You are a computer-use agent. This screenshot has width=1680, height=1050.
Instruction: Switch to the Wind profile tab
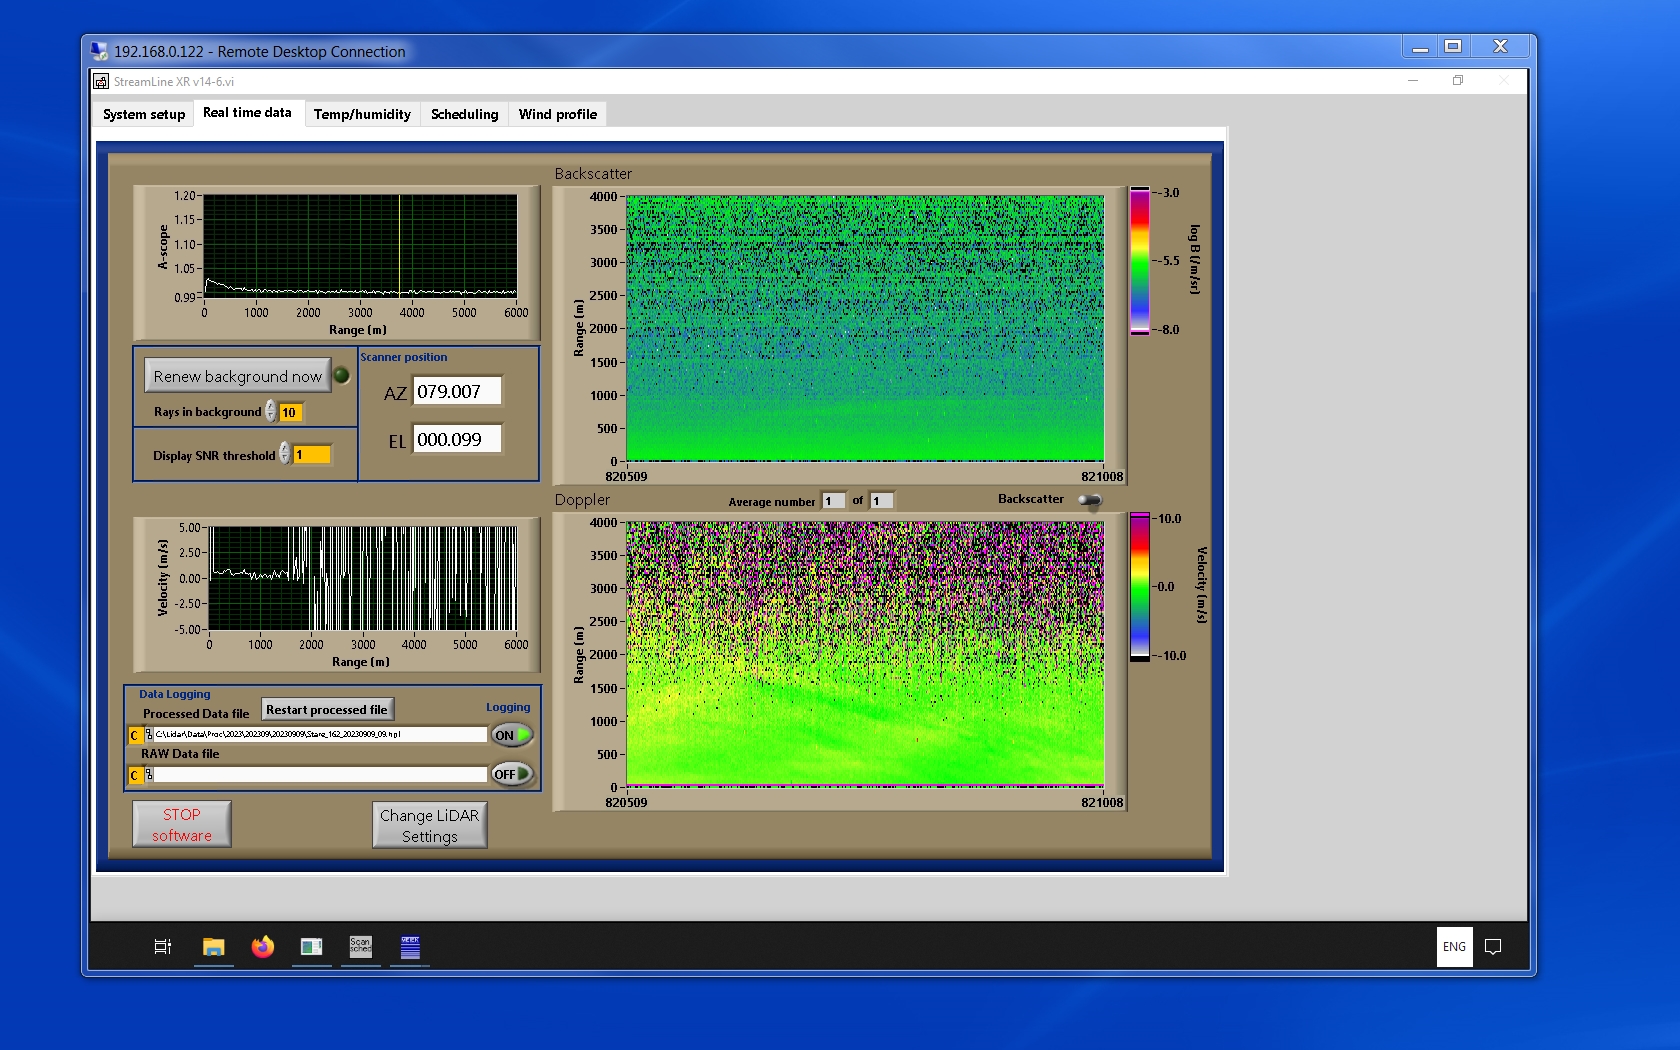(557, 114)
